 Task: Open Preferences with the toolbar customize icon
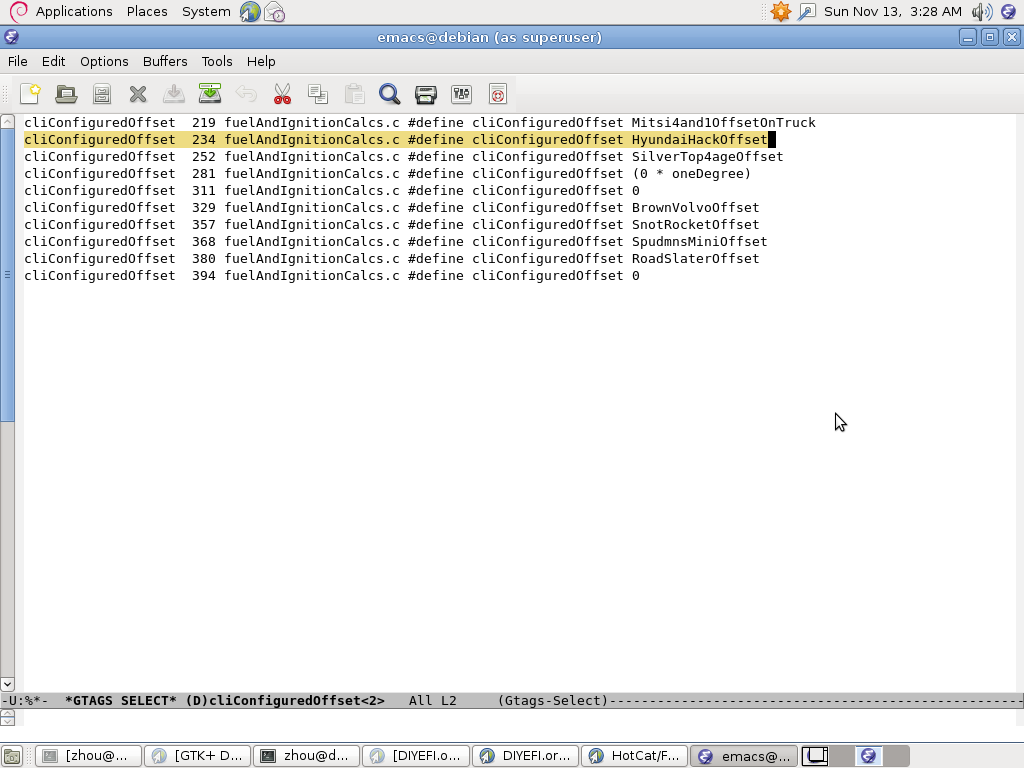(x=461, y=94)
